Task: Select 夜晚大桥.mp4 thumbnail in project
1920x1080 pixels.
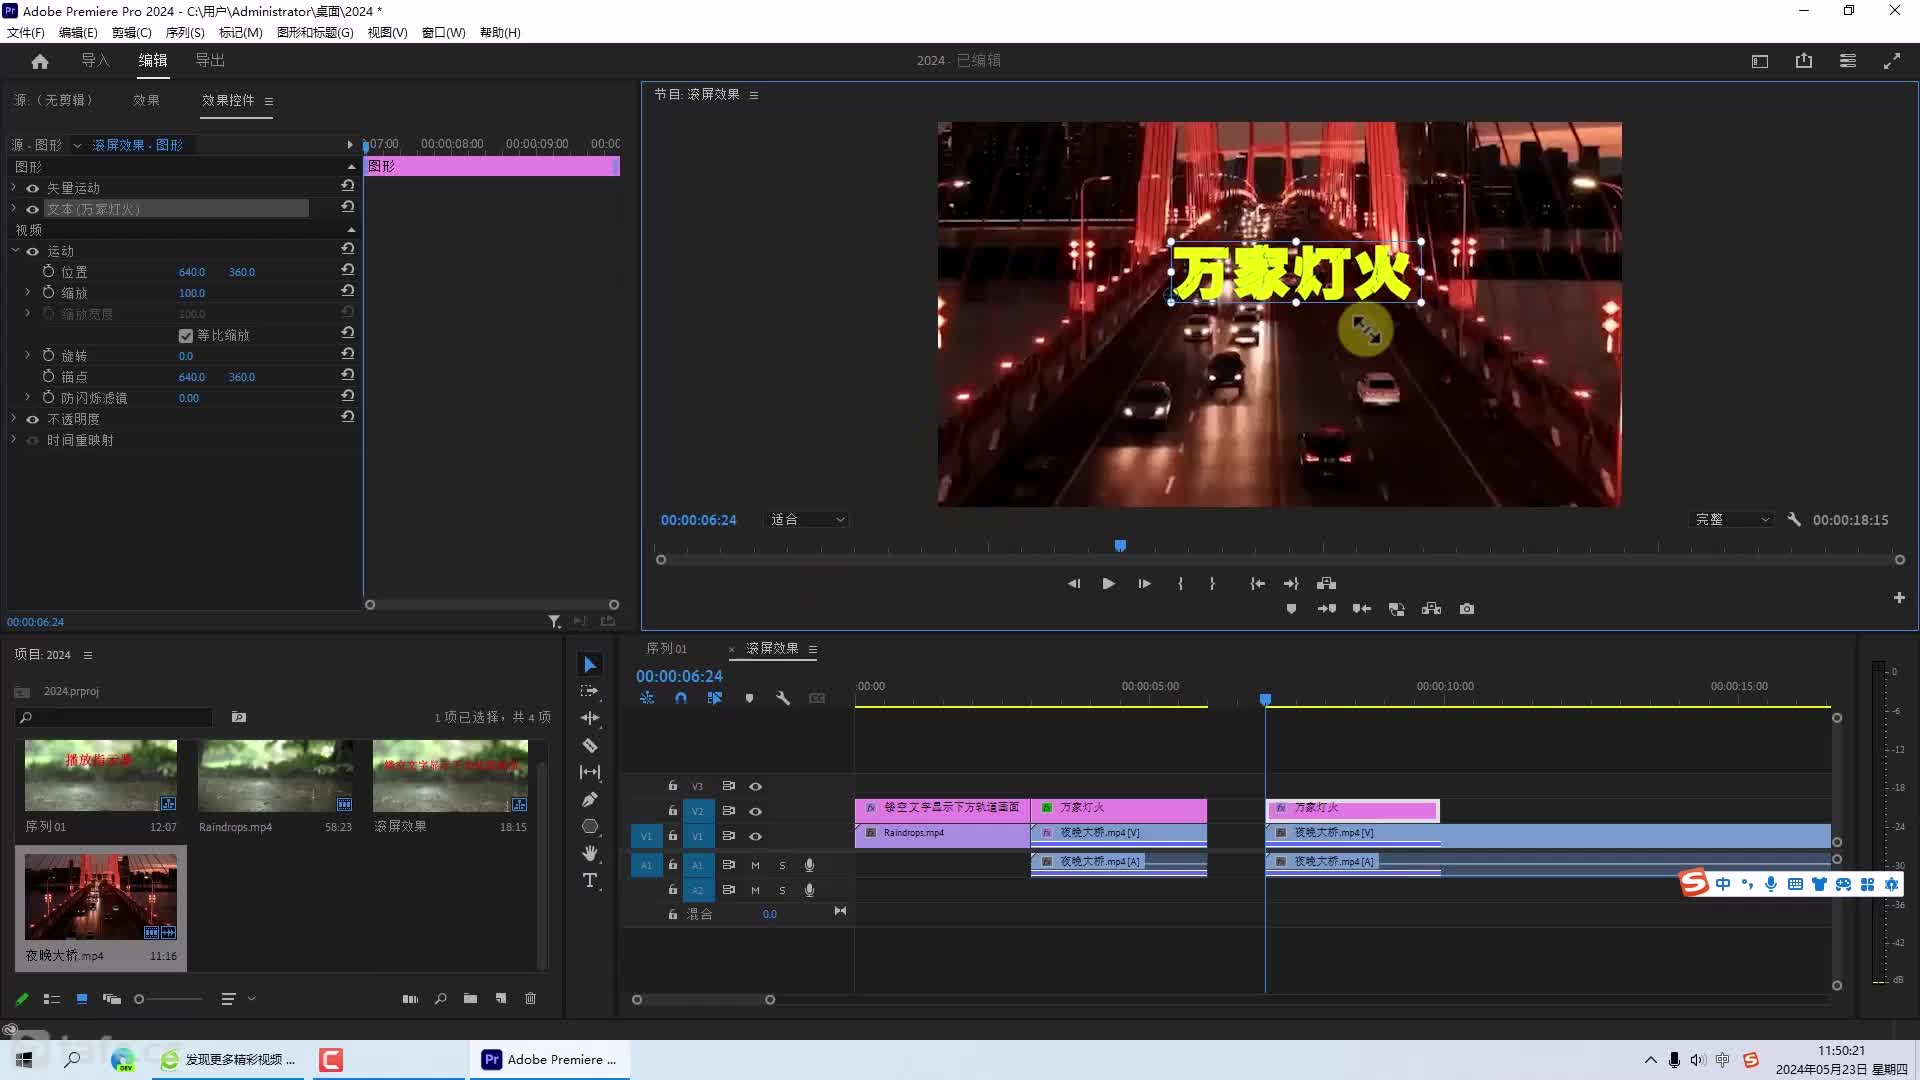Action: pyautogui.click(x=101, y=897)
